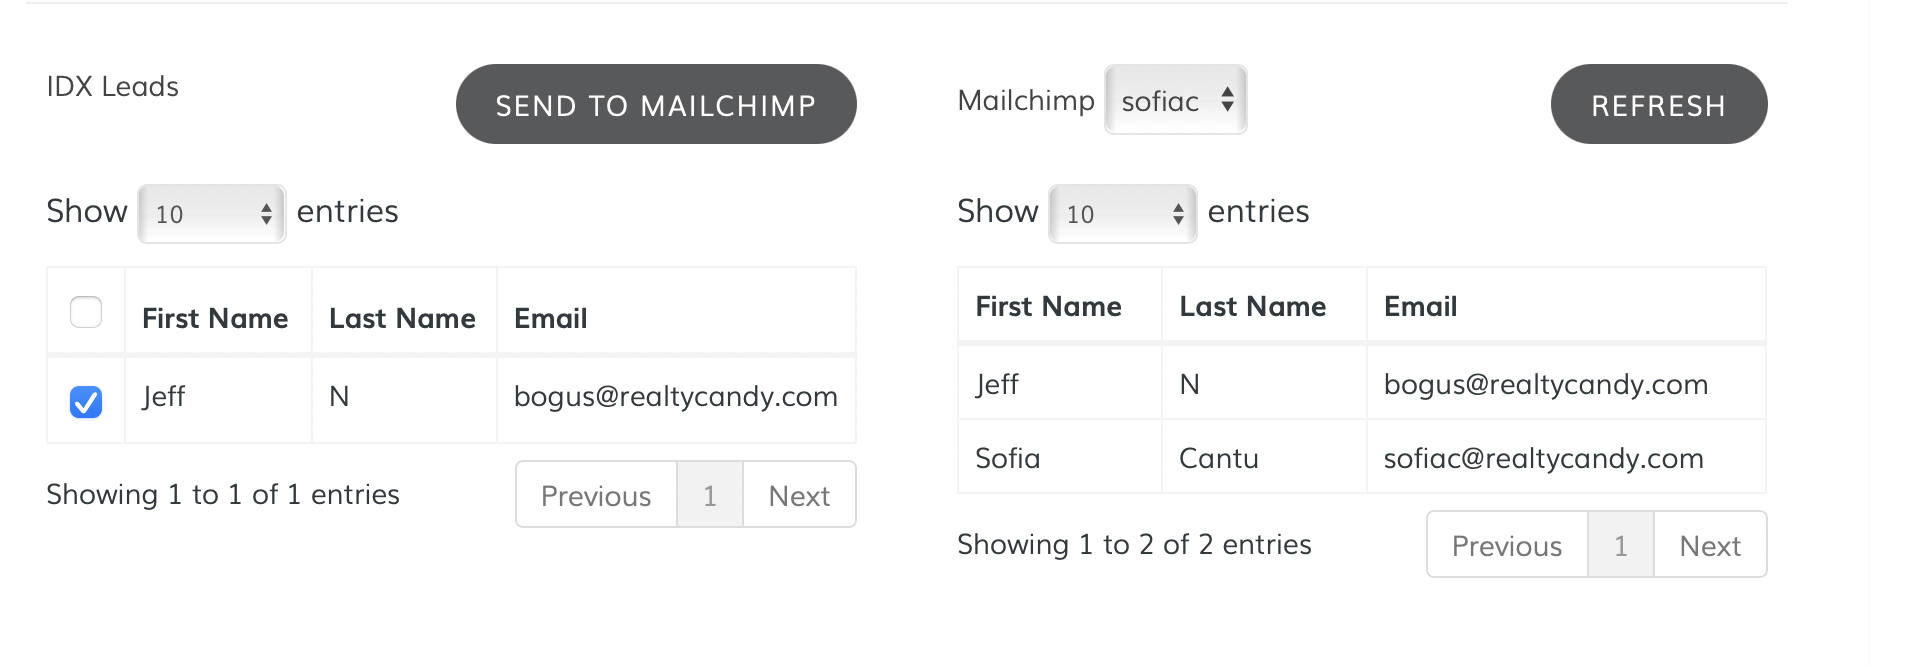Click the Sofia row in Mailchimp table
Image resolution: width=1932 pixels, height=666 pixels.
point(1008,458)
